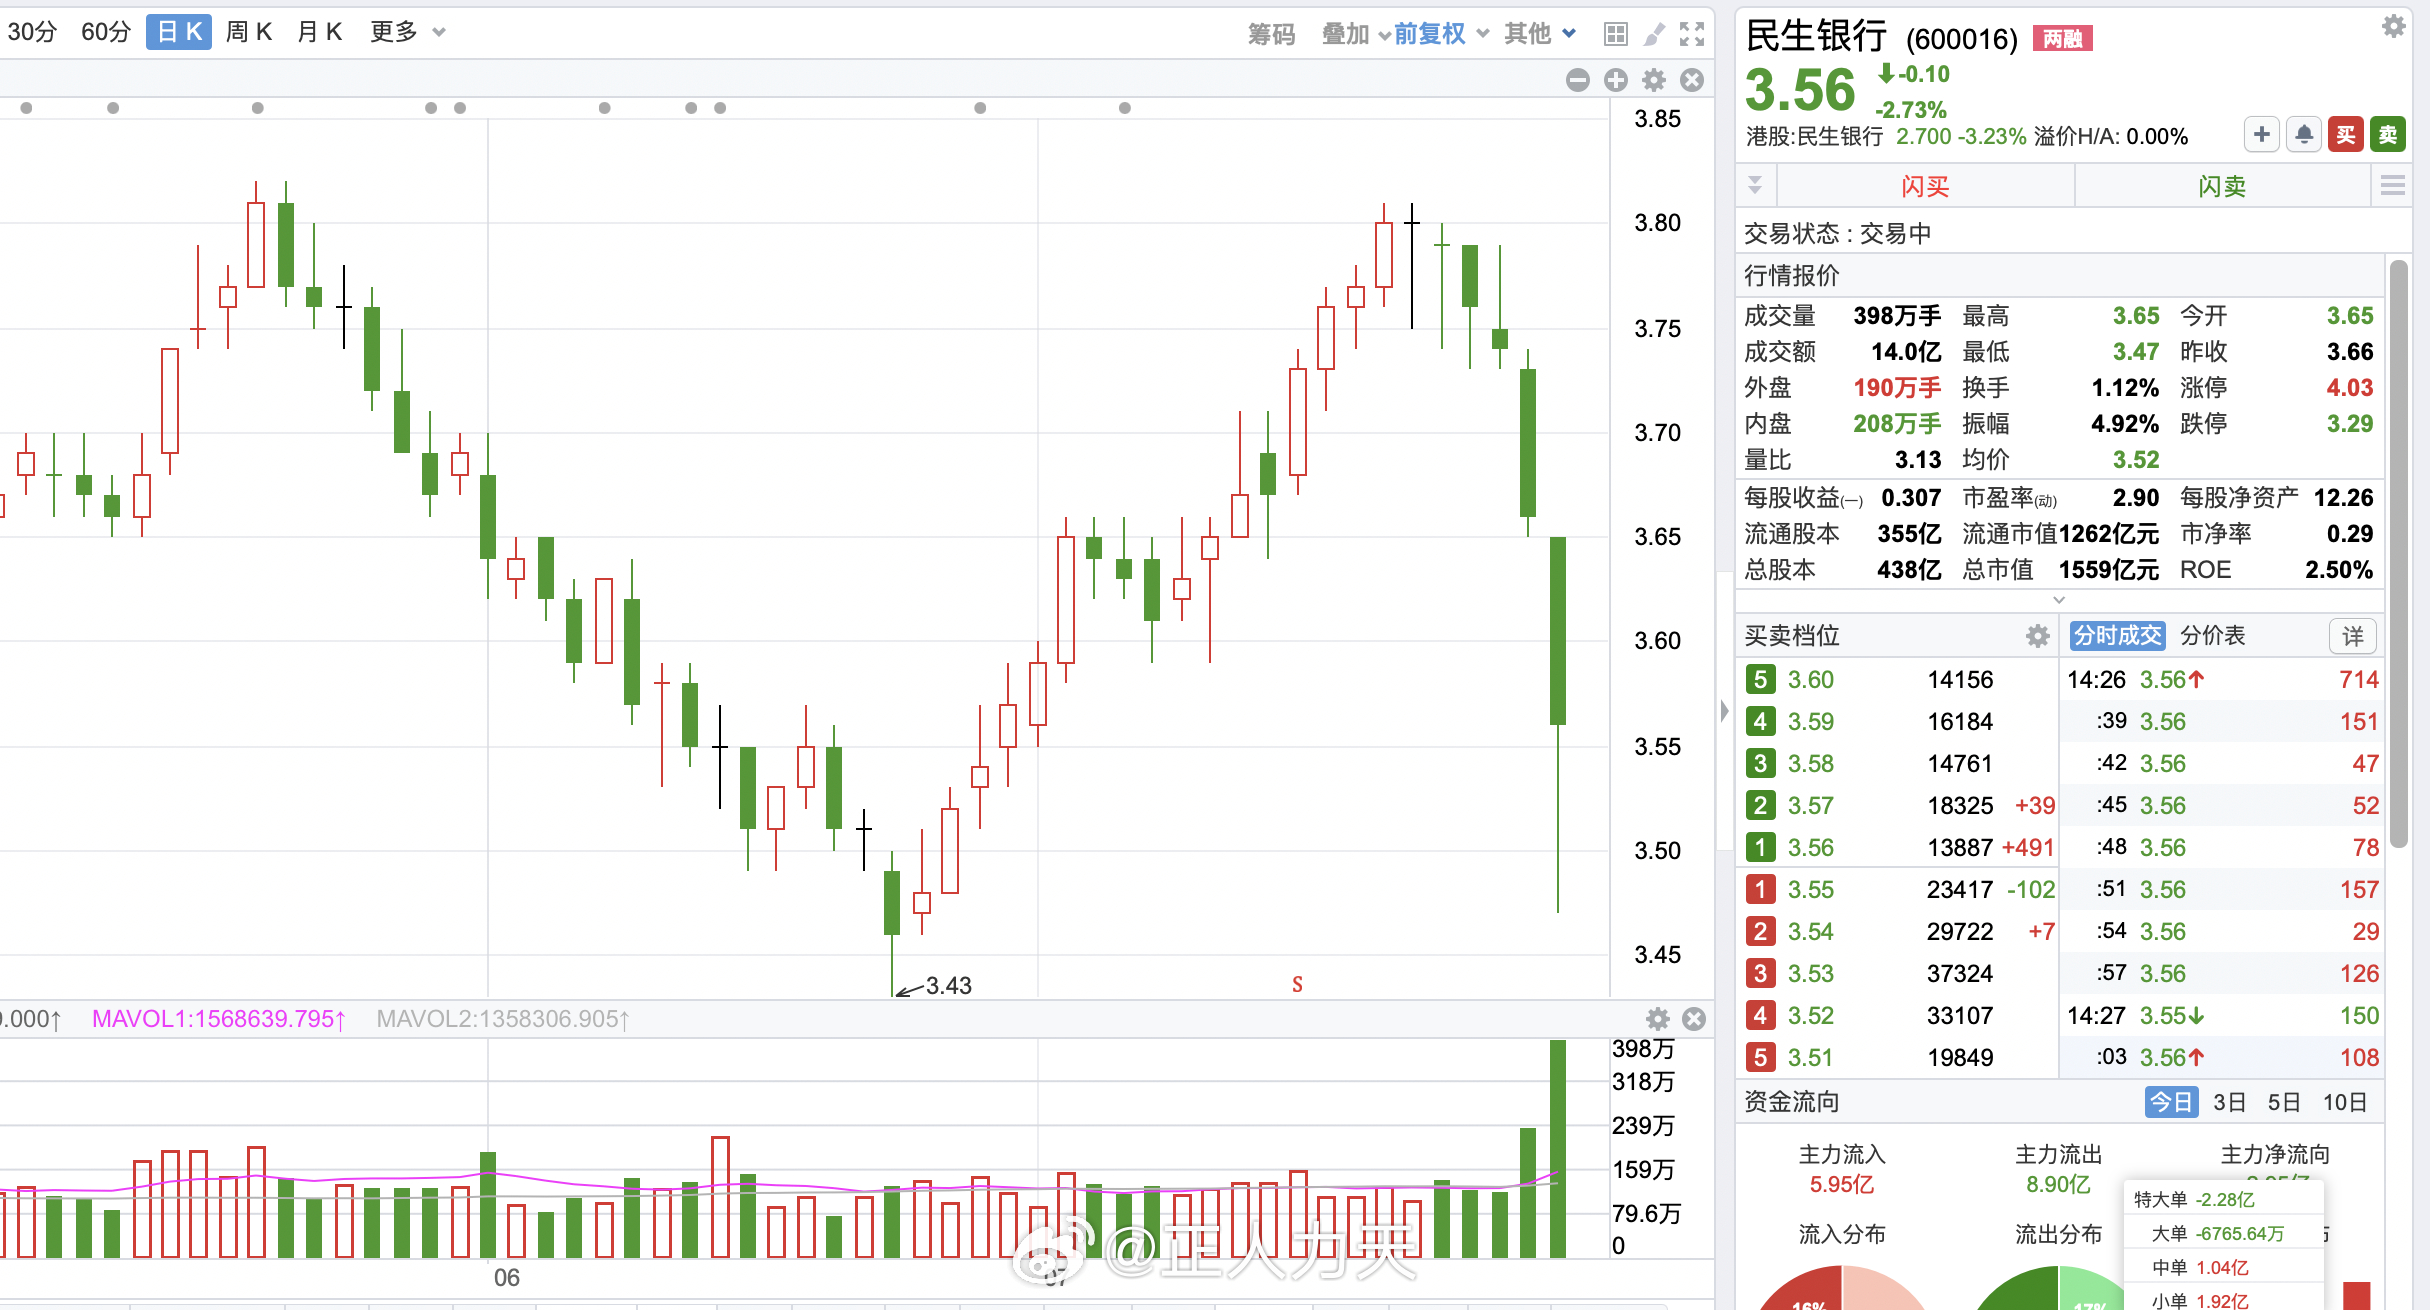Click MAVOL2 indicator label
This screenshot has height=1310, width=2430.
503,1019
